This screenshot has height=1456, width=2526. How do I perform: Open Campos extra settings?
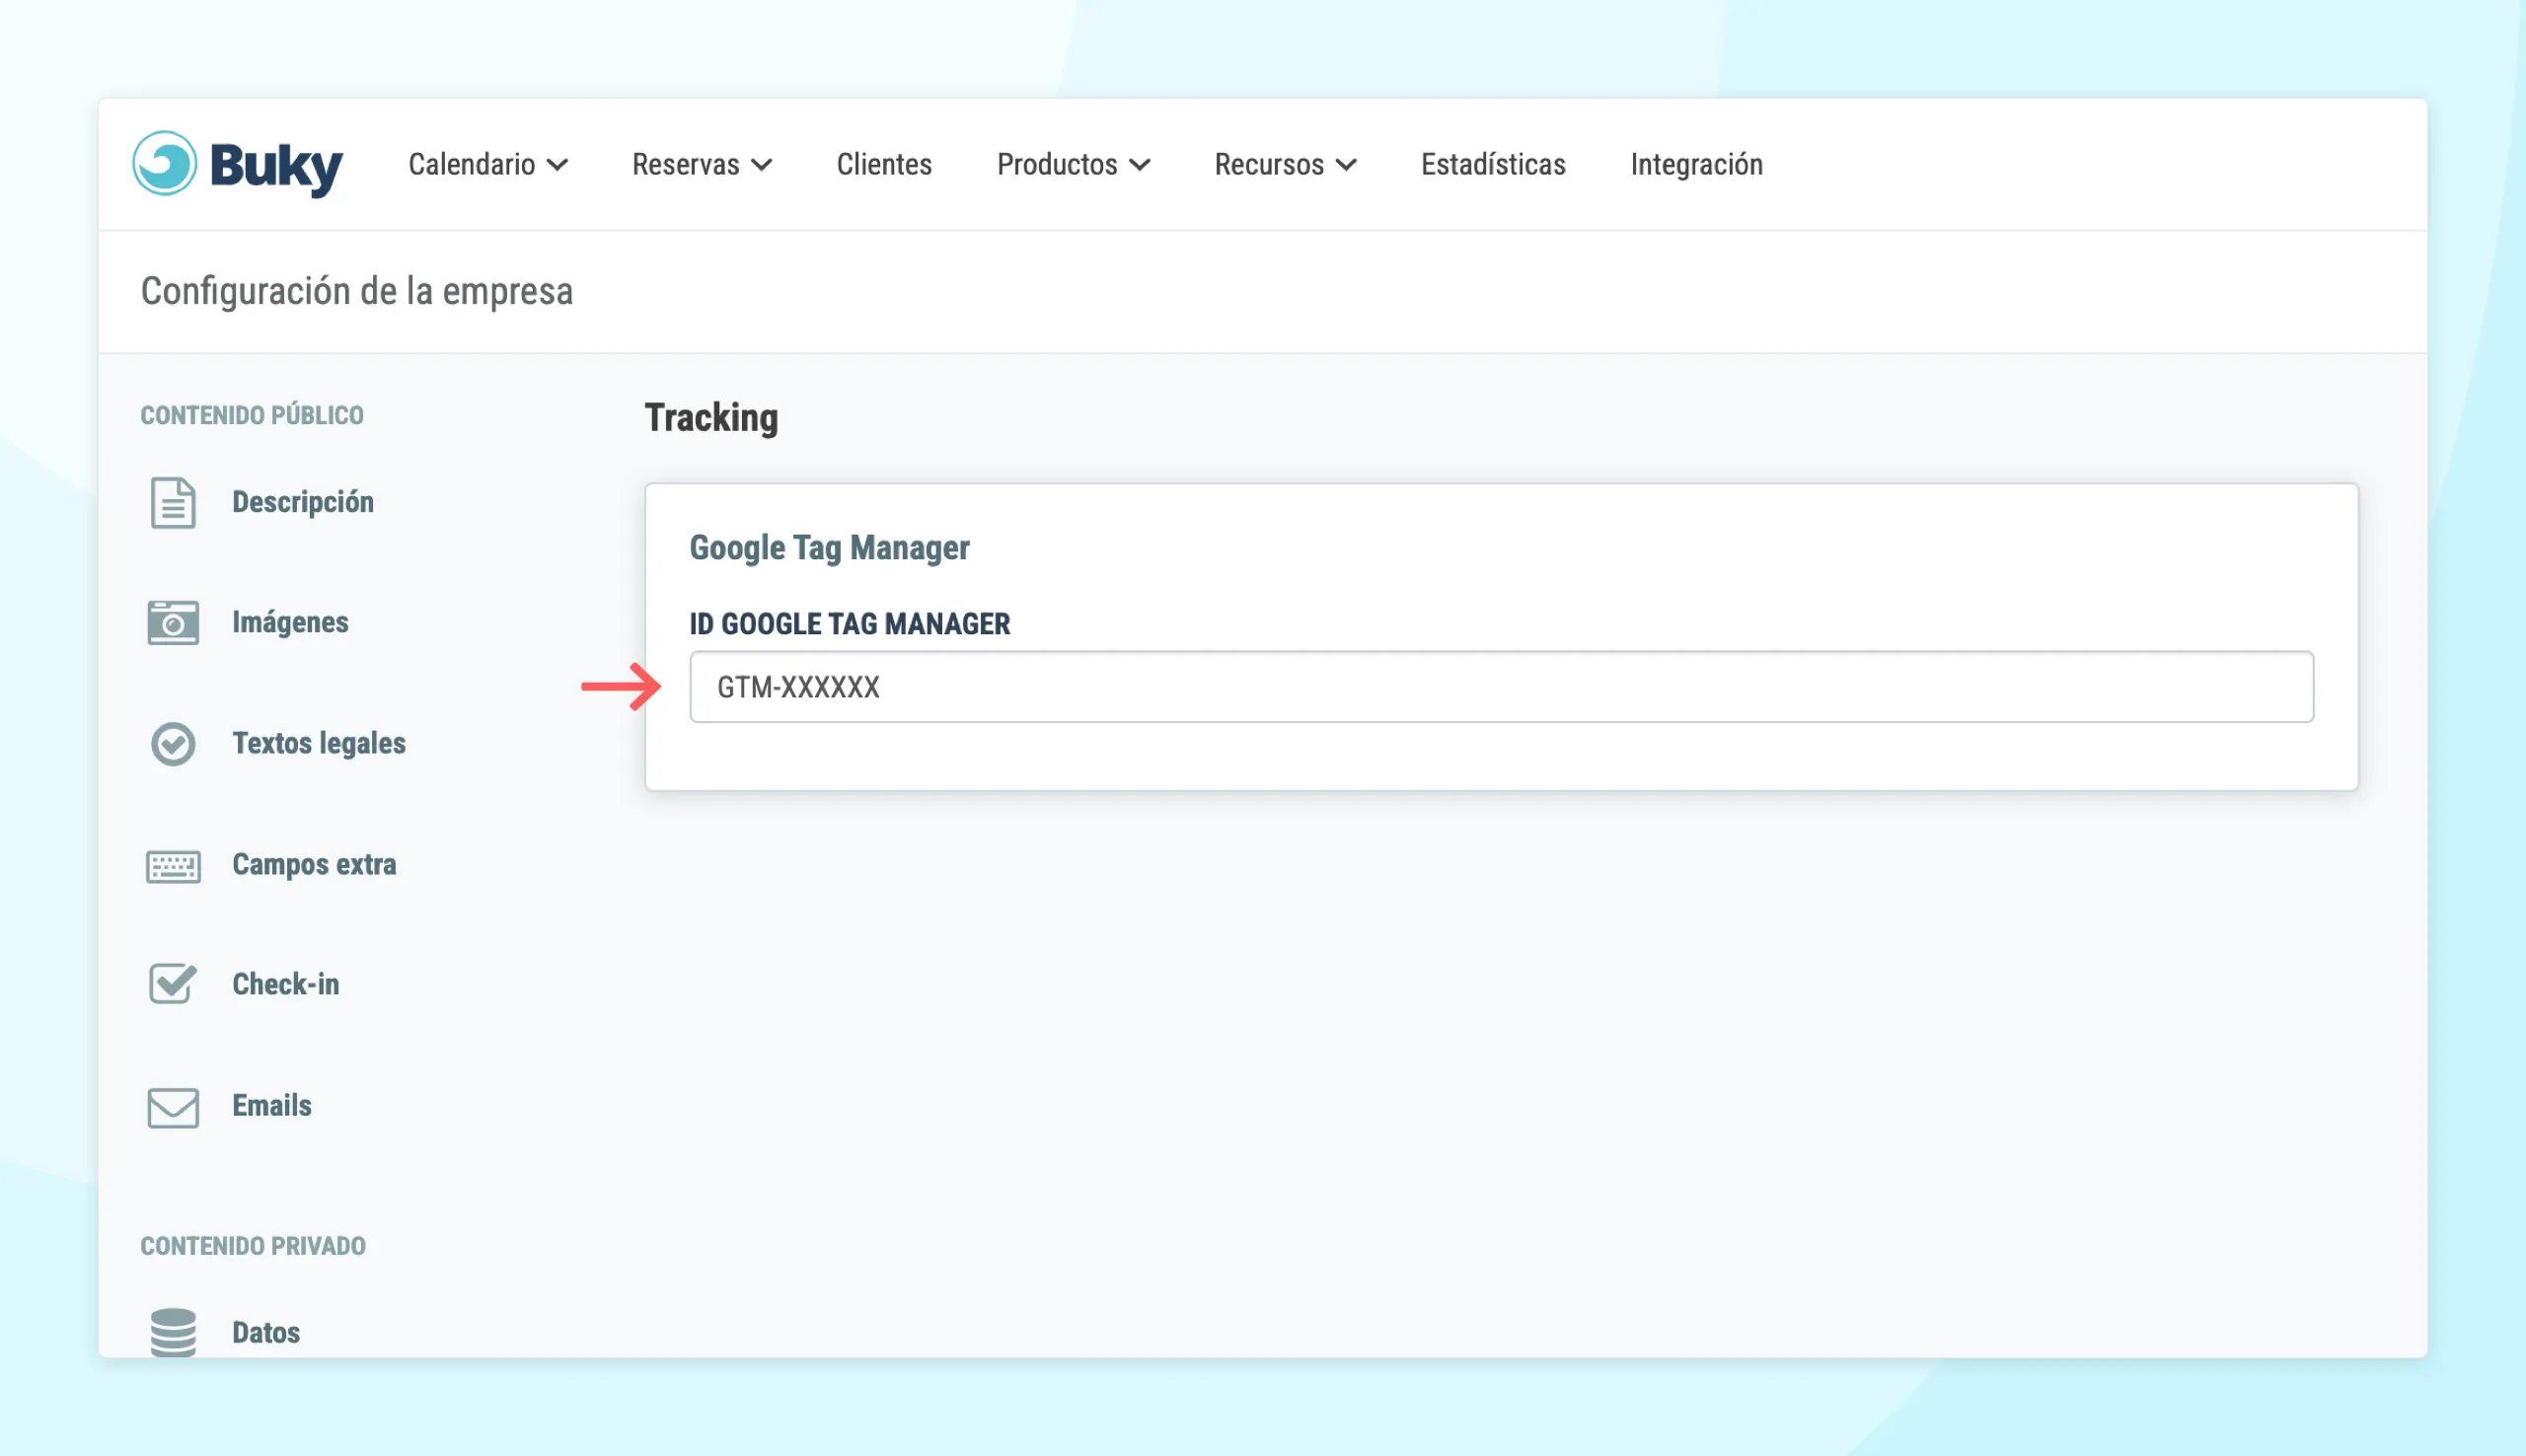click(x=314, y=865)
